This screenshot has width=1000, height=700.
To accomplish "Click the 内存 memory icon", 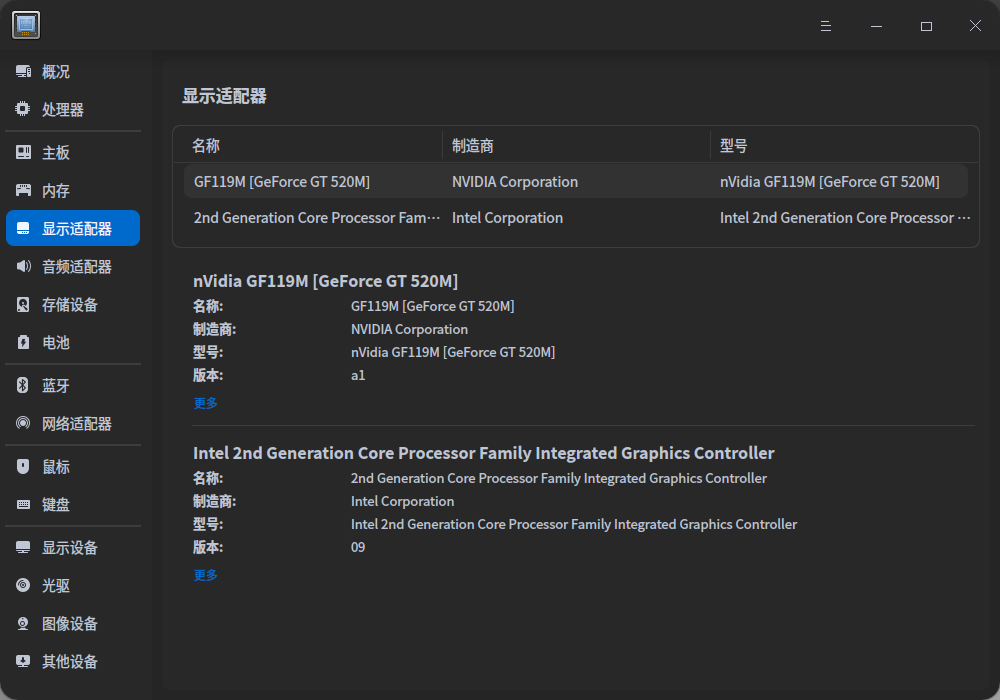I will [23, 191].
